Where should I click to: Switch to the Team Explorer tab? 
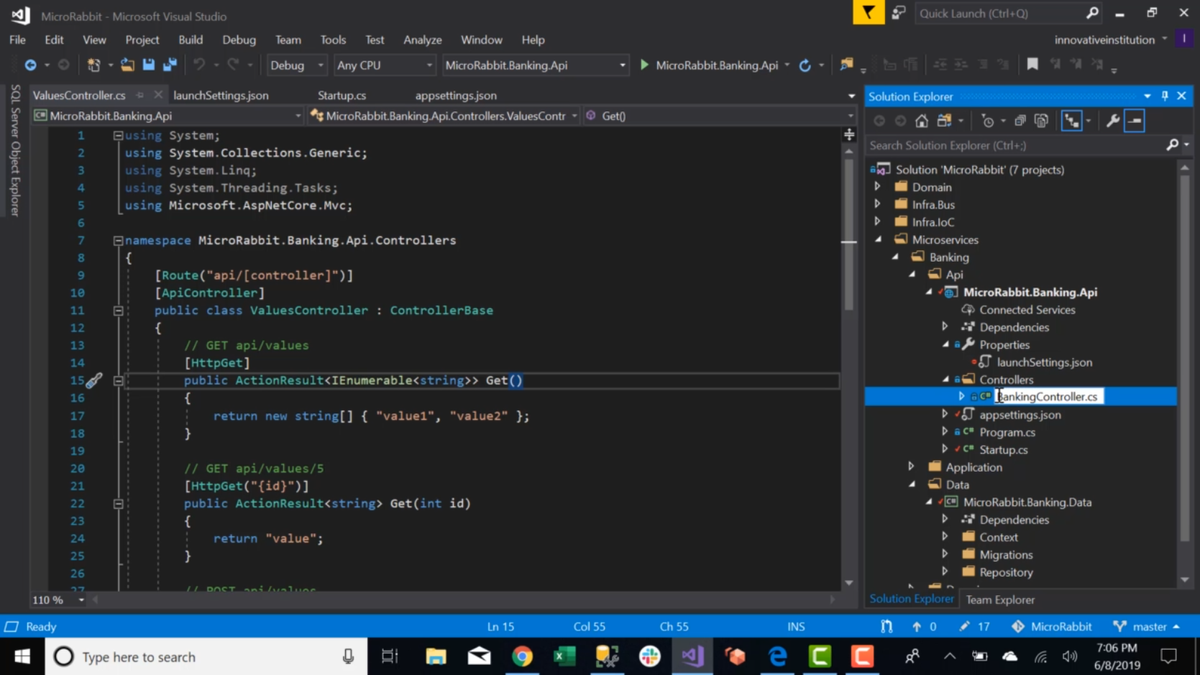1000,600
